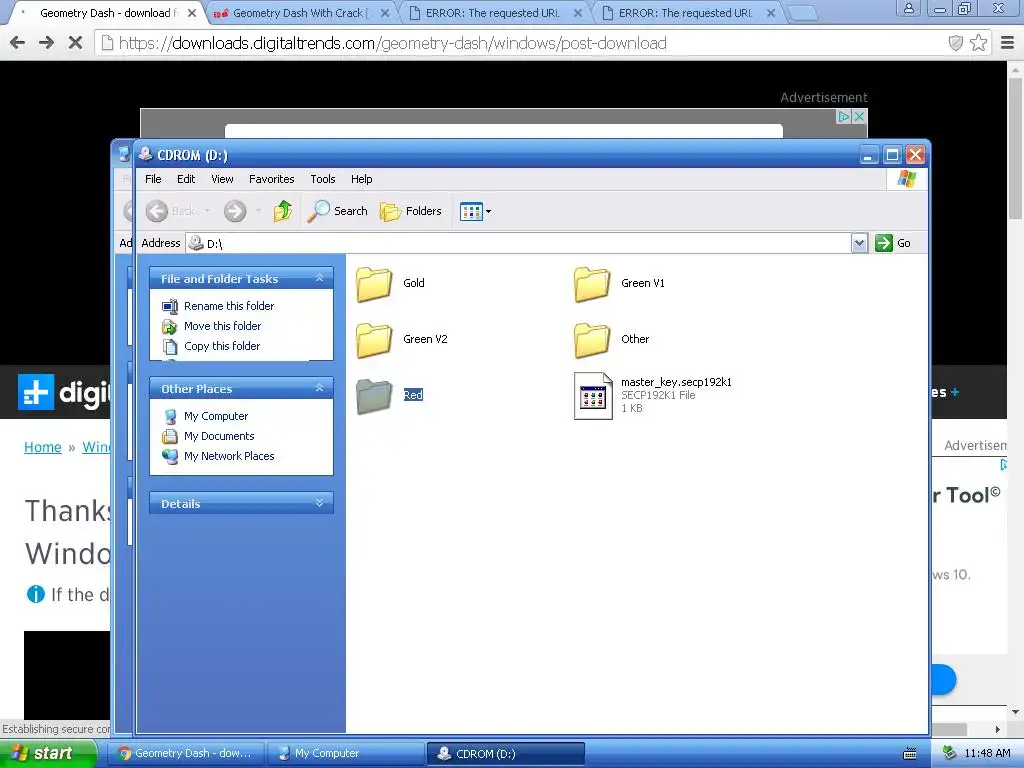Select the master_key.secp192k1 file icon
The height and width of the screenshot is (768, 1024).
[593, 396]
